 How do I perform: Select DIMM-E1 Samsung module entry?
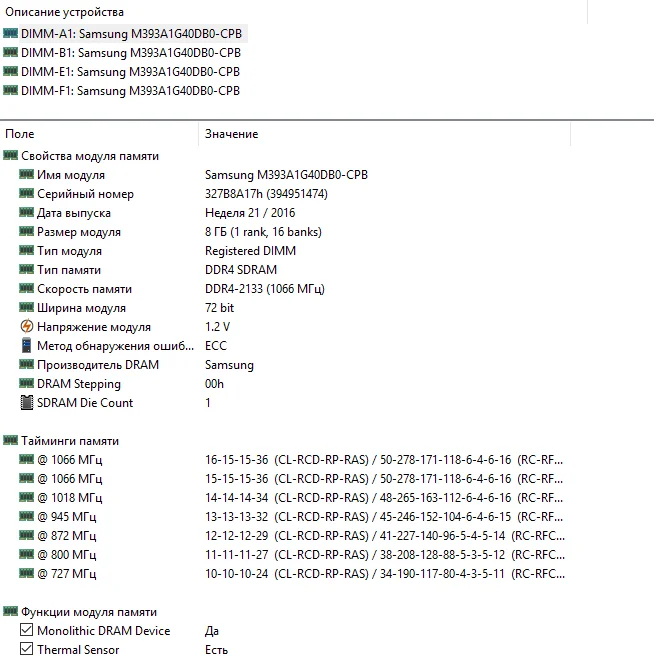(131, 71)
